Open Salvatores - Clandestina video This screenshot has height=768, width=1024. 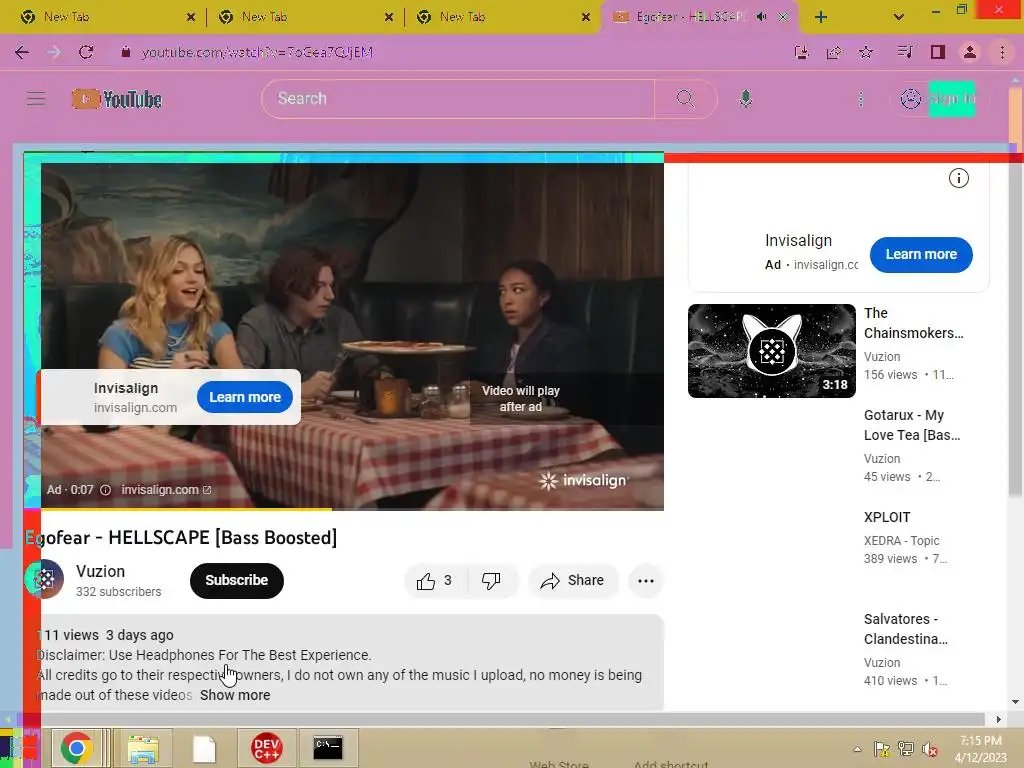[x=905, y=629]
